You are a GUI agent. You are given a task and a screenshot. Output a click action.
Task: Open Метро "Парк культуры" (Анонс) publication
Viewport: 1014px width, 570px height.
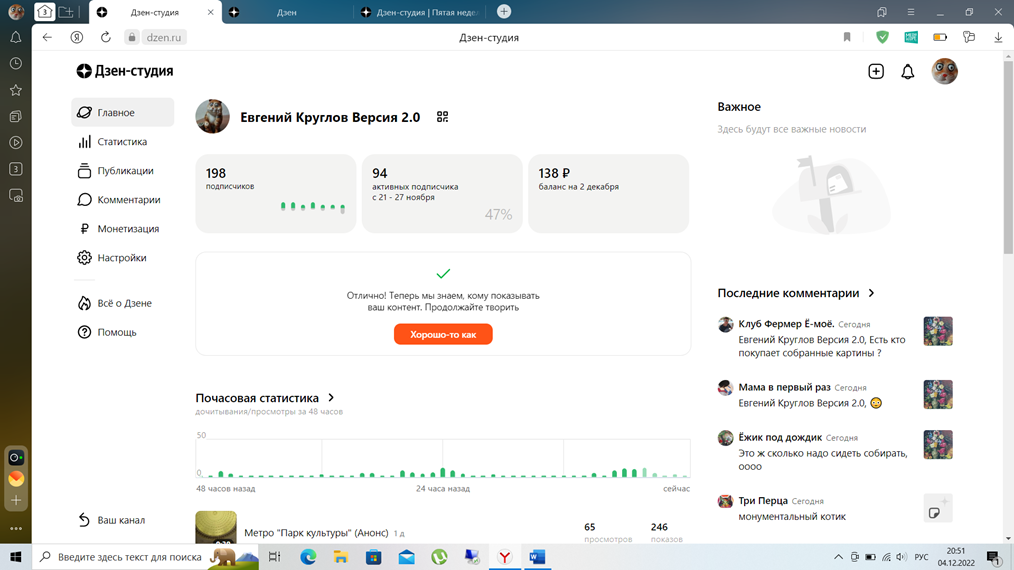pyautogui.click(x=316, y=533)
